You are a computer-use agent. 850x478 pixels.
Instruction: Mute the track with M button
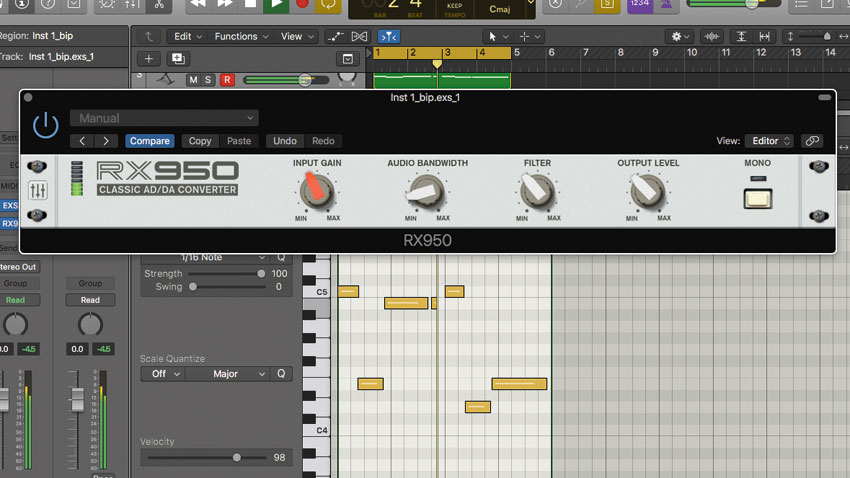(193, 80)
